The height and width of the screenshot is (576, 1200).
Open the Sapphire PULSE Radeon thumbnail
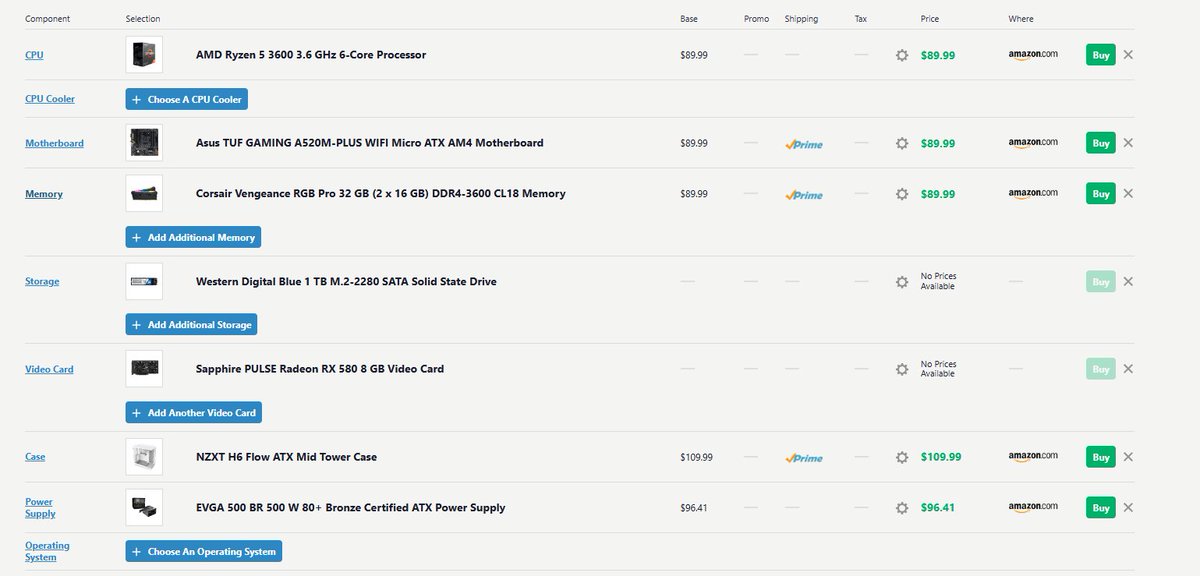(x=144, y=369)
